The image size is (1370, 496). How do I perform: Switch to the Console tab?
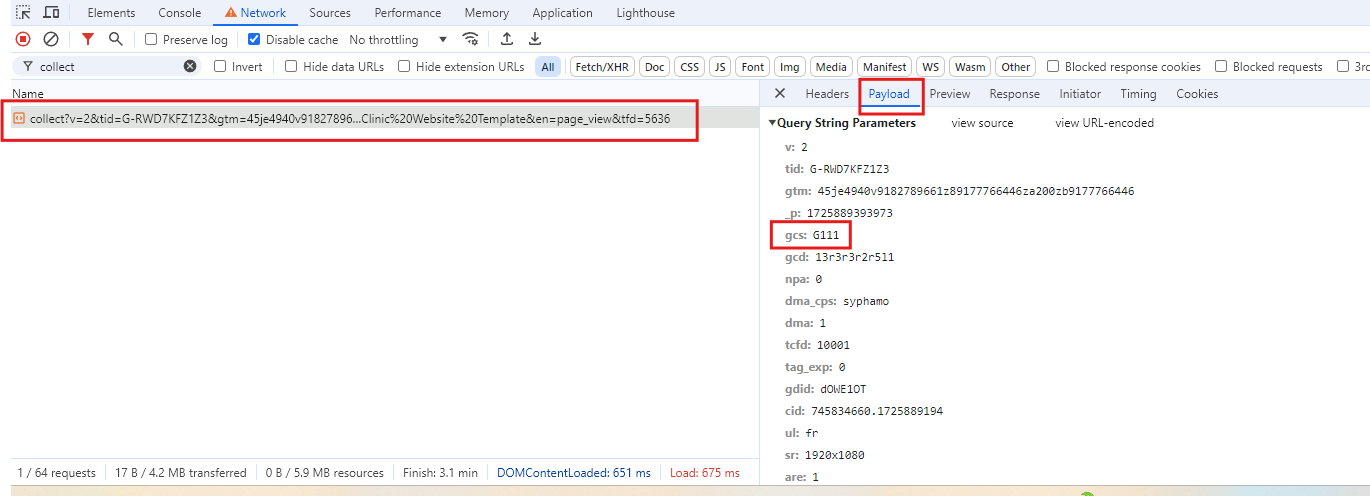point(179,13)
